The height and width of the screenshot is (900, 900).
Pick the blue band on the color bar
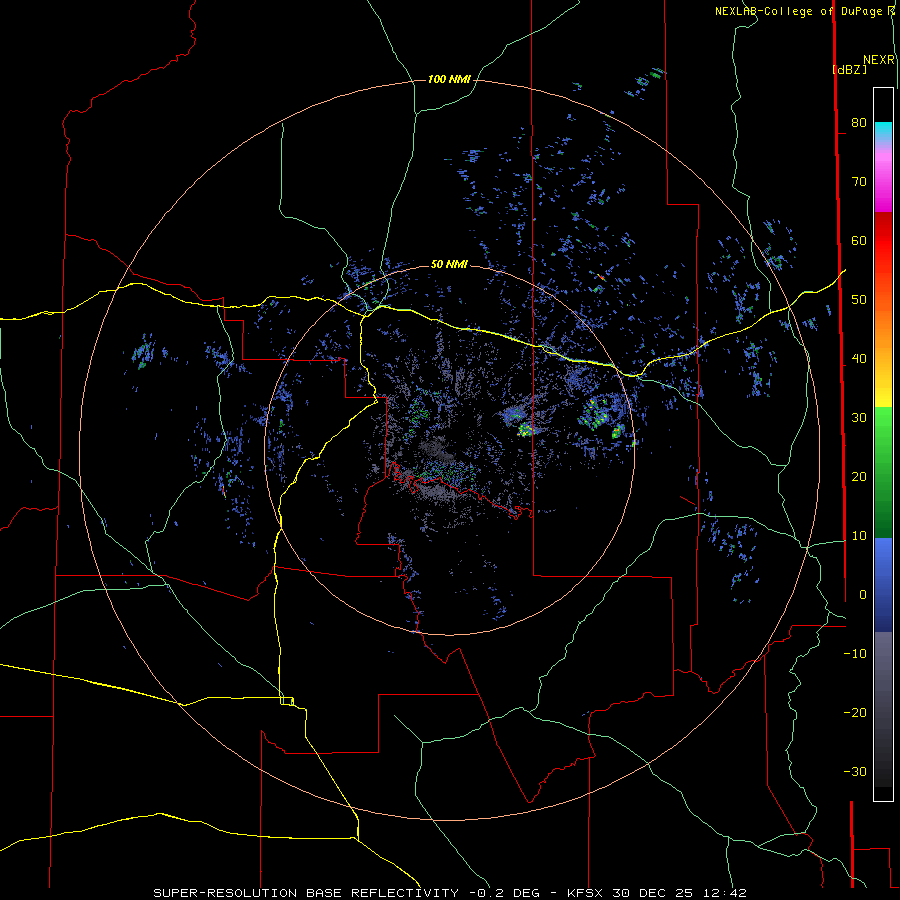click(883, 584)
